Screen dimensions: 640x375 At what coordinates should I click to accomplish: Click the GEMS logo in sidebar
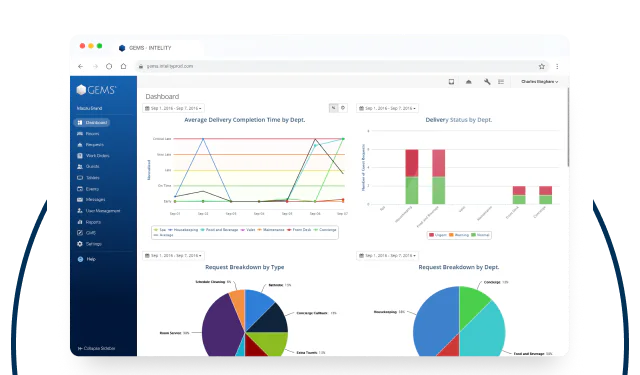(96, 90)
